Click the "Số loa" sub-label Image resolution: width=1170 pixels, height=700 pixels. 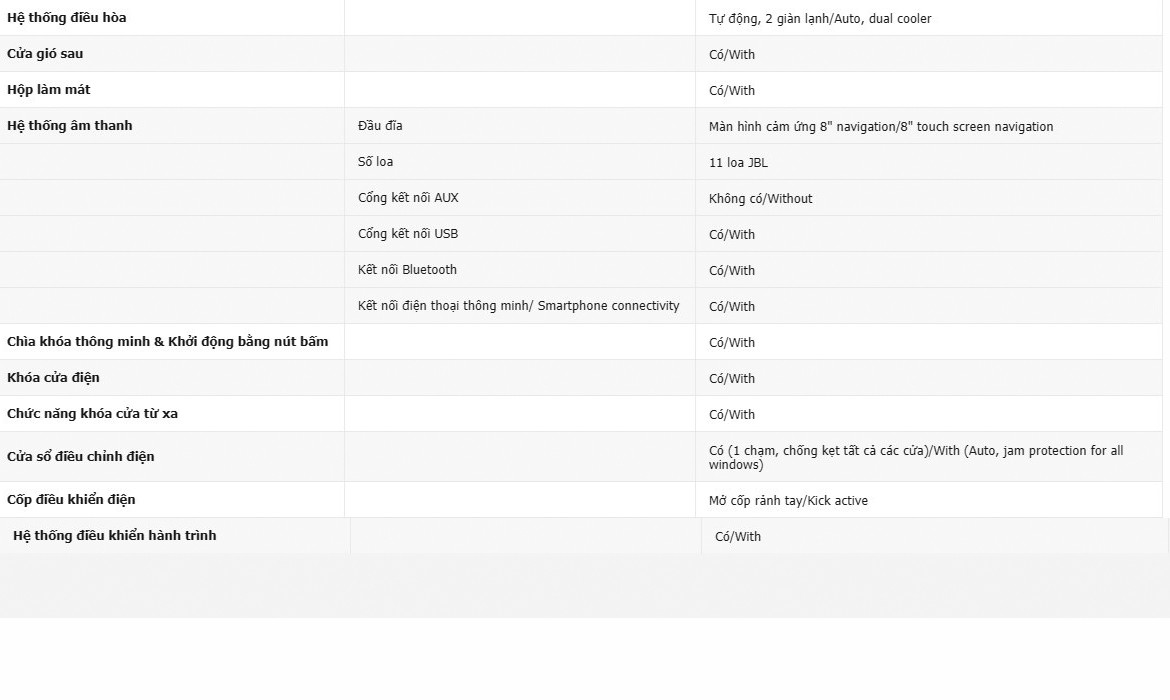coord(375,162)
